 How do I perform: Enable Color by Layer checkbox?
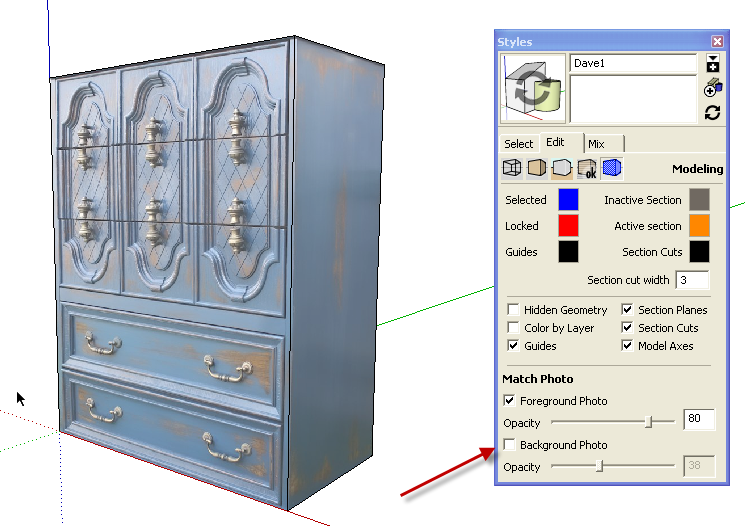(513, 328)
